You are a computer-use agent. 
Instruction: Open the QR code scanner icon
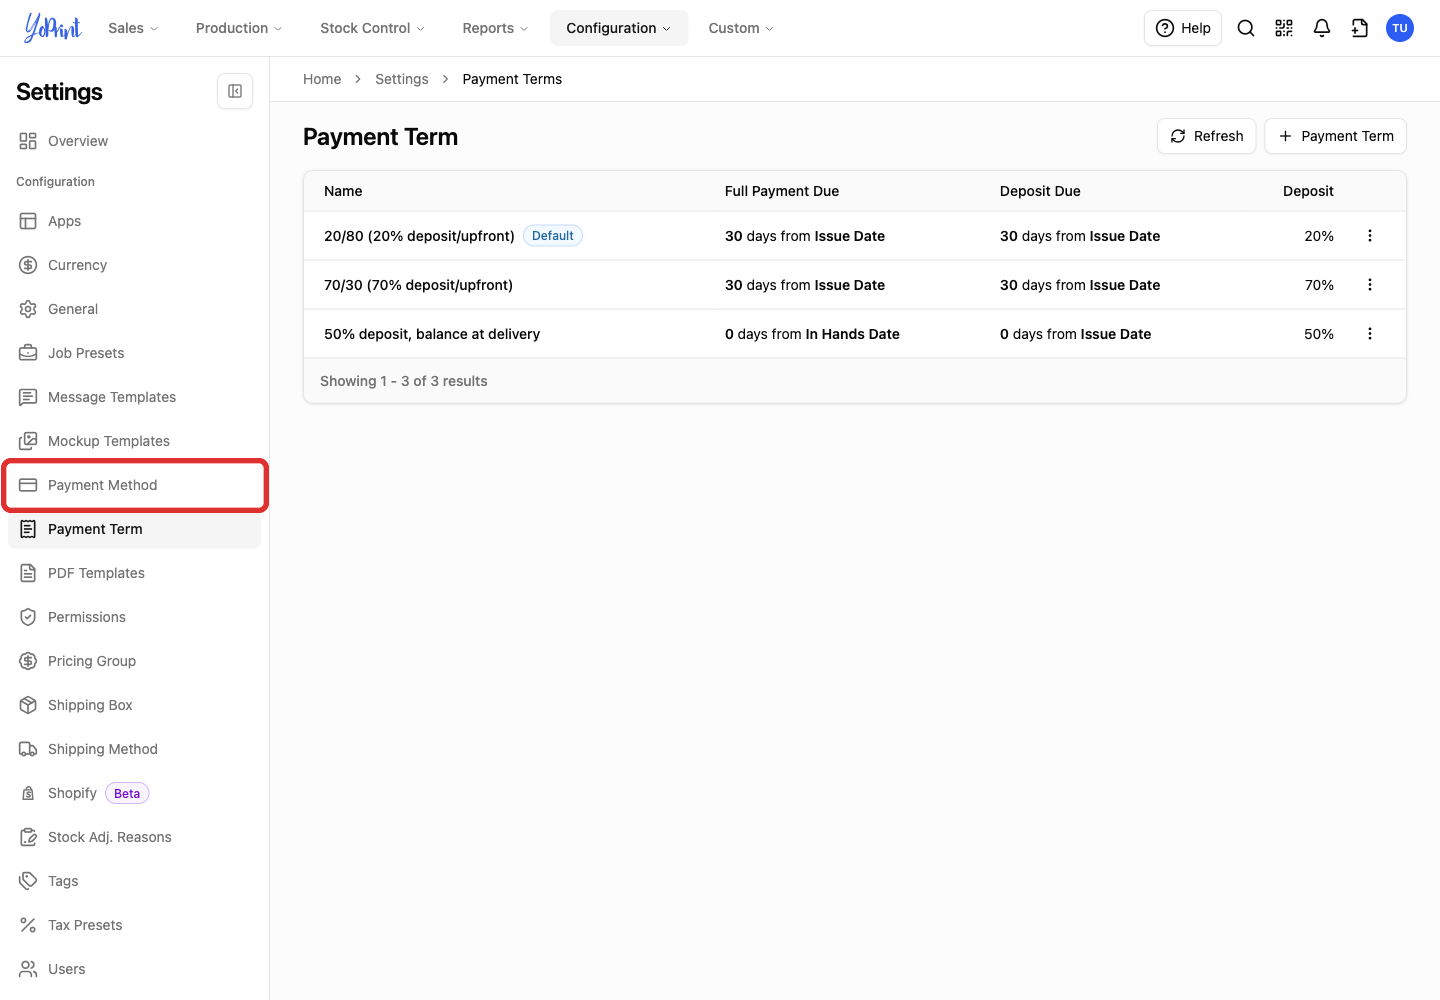coord(1284,28)
